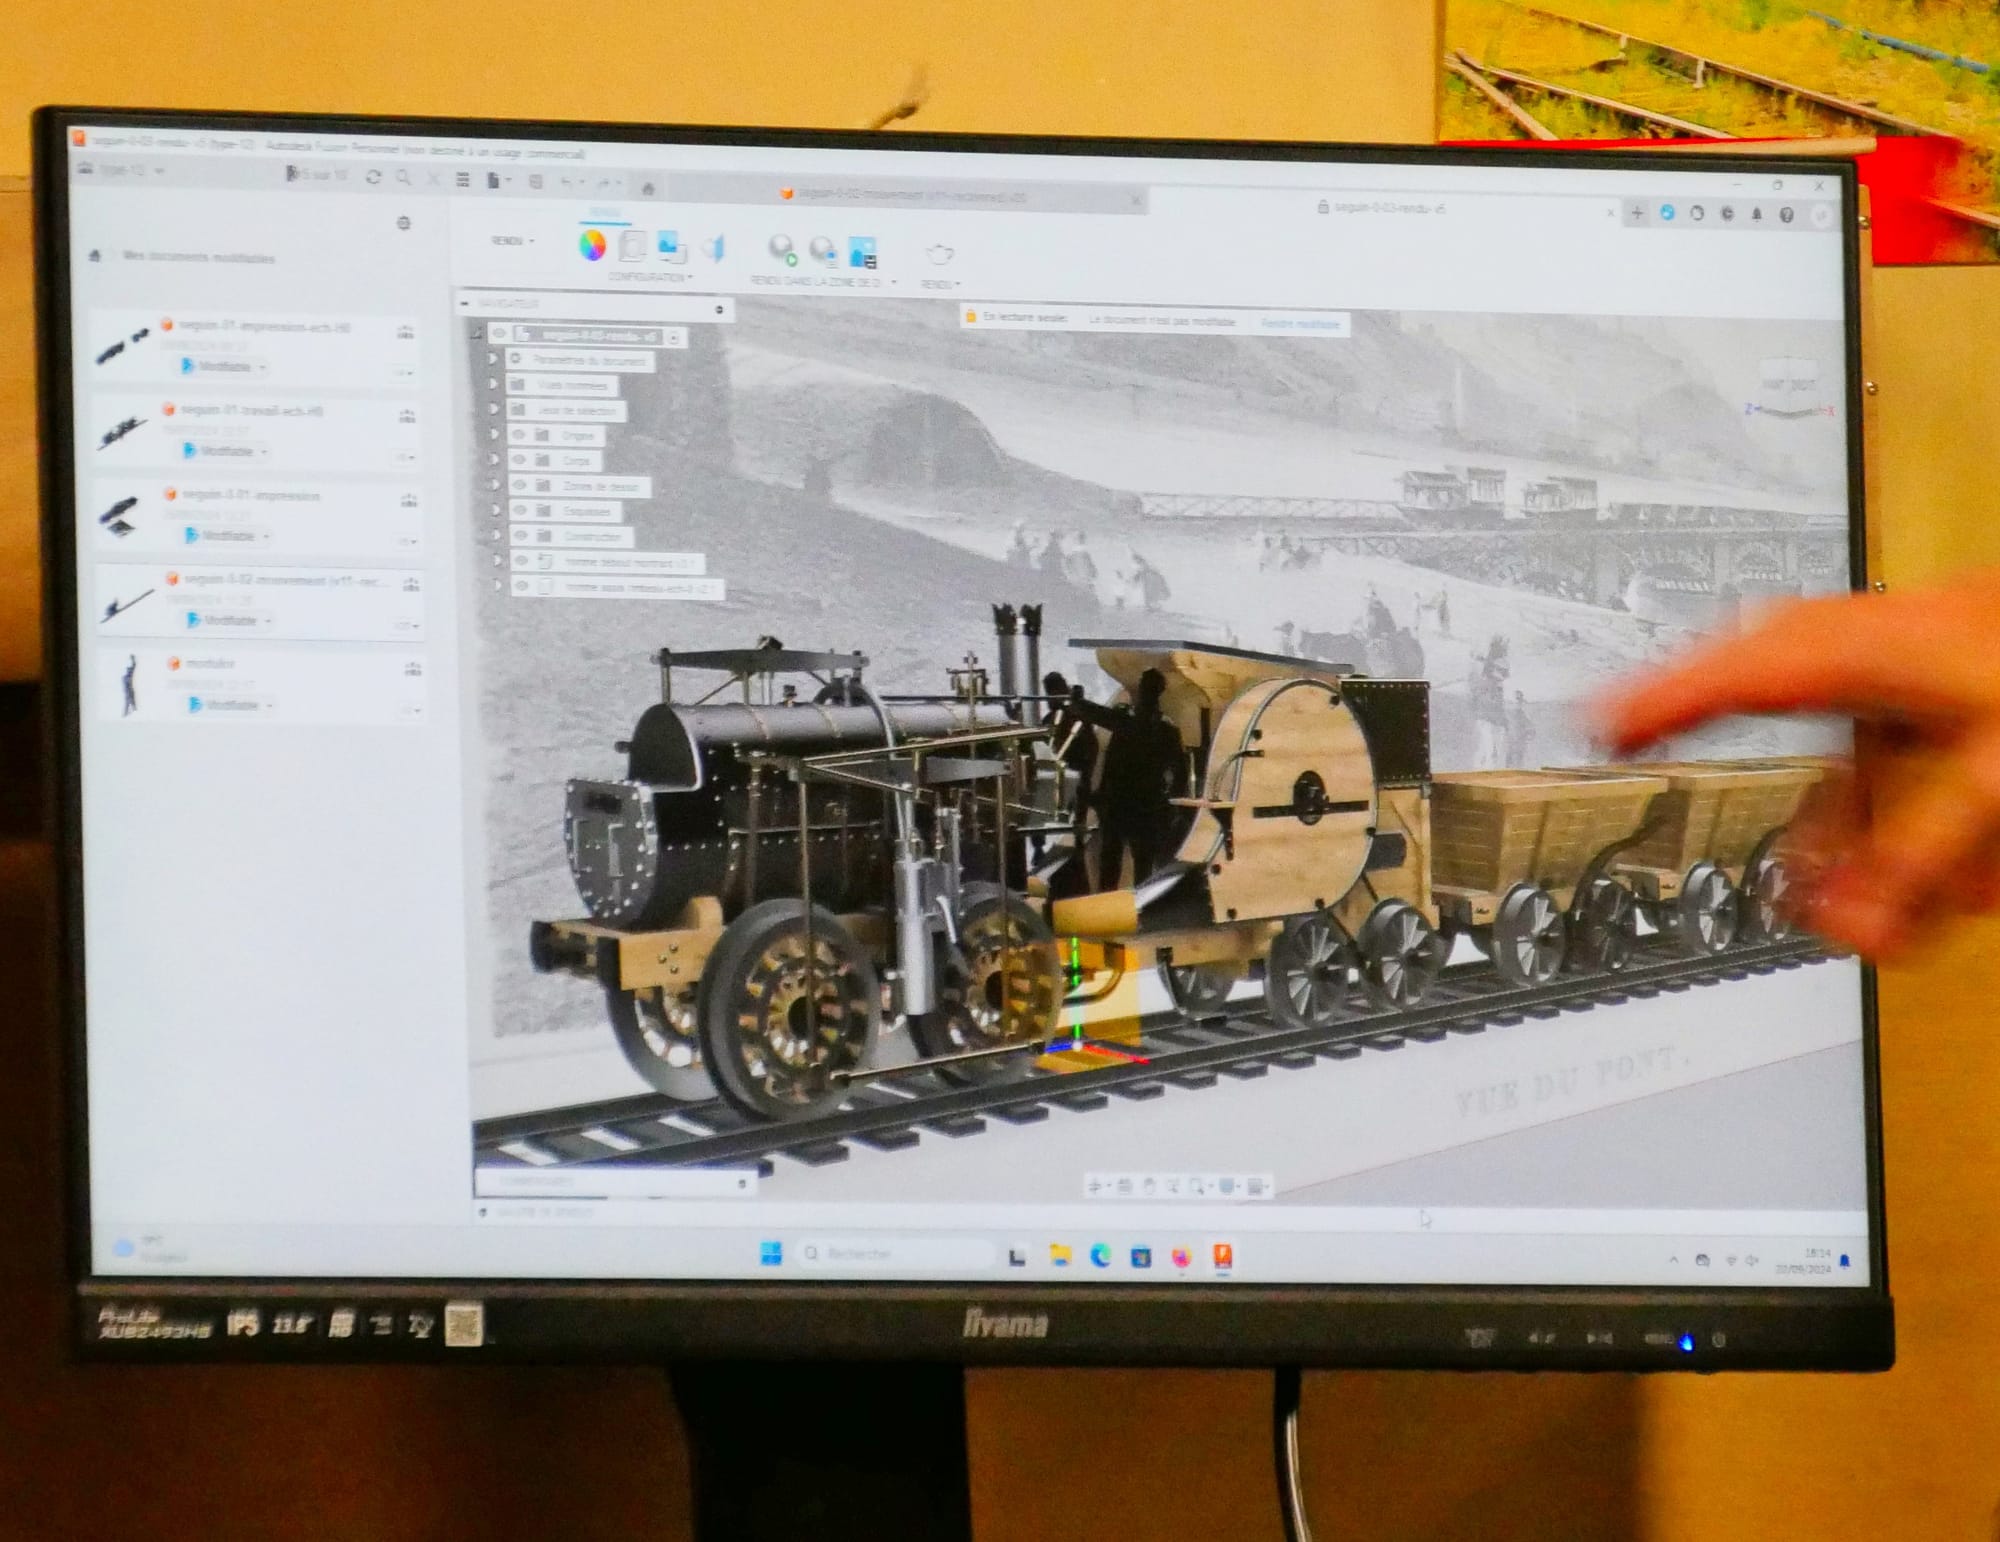Click the Scene Settings icon
This screenshot has width=2000, height=1542.
coord(632,246)
